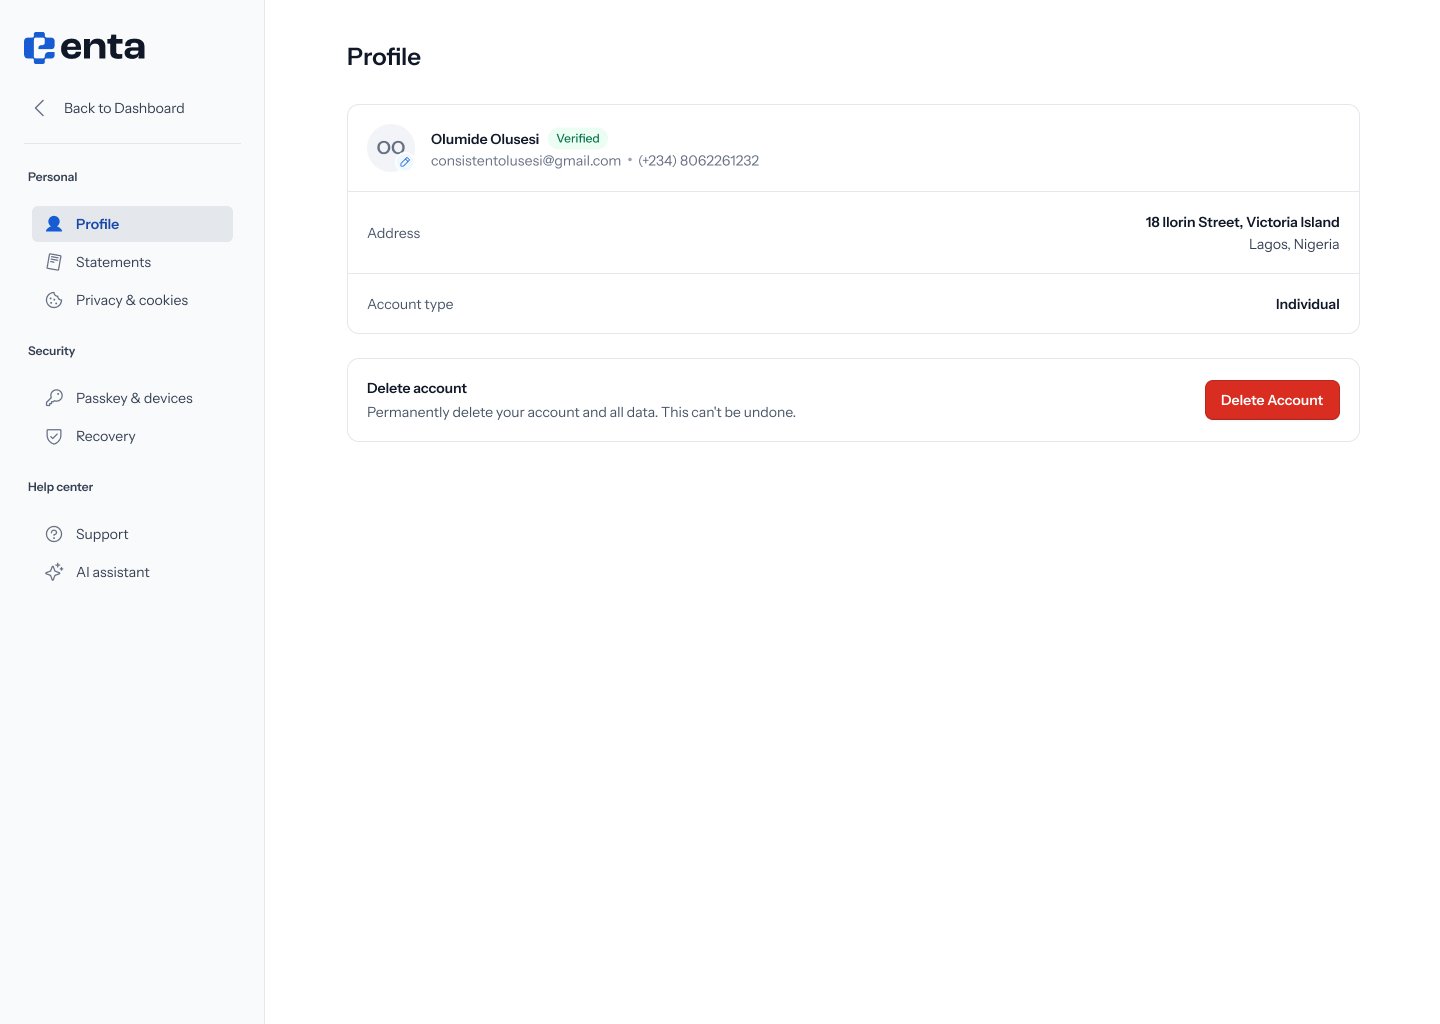Image resolution: width=1440 pixels, height=1024 pixels.
Task: Click the Statements document icon
Action: (54, 262)
